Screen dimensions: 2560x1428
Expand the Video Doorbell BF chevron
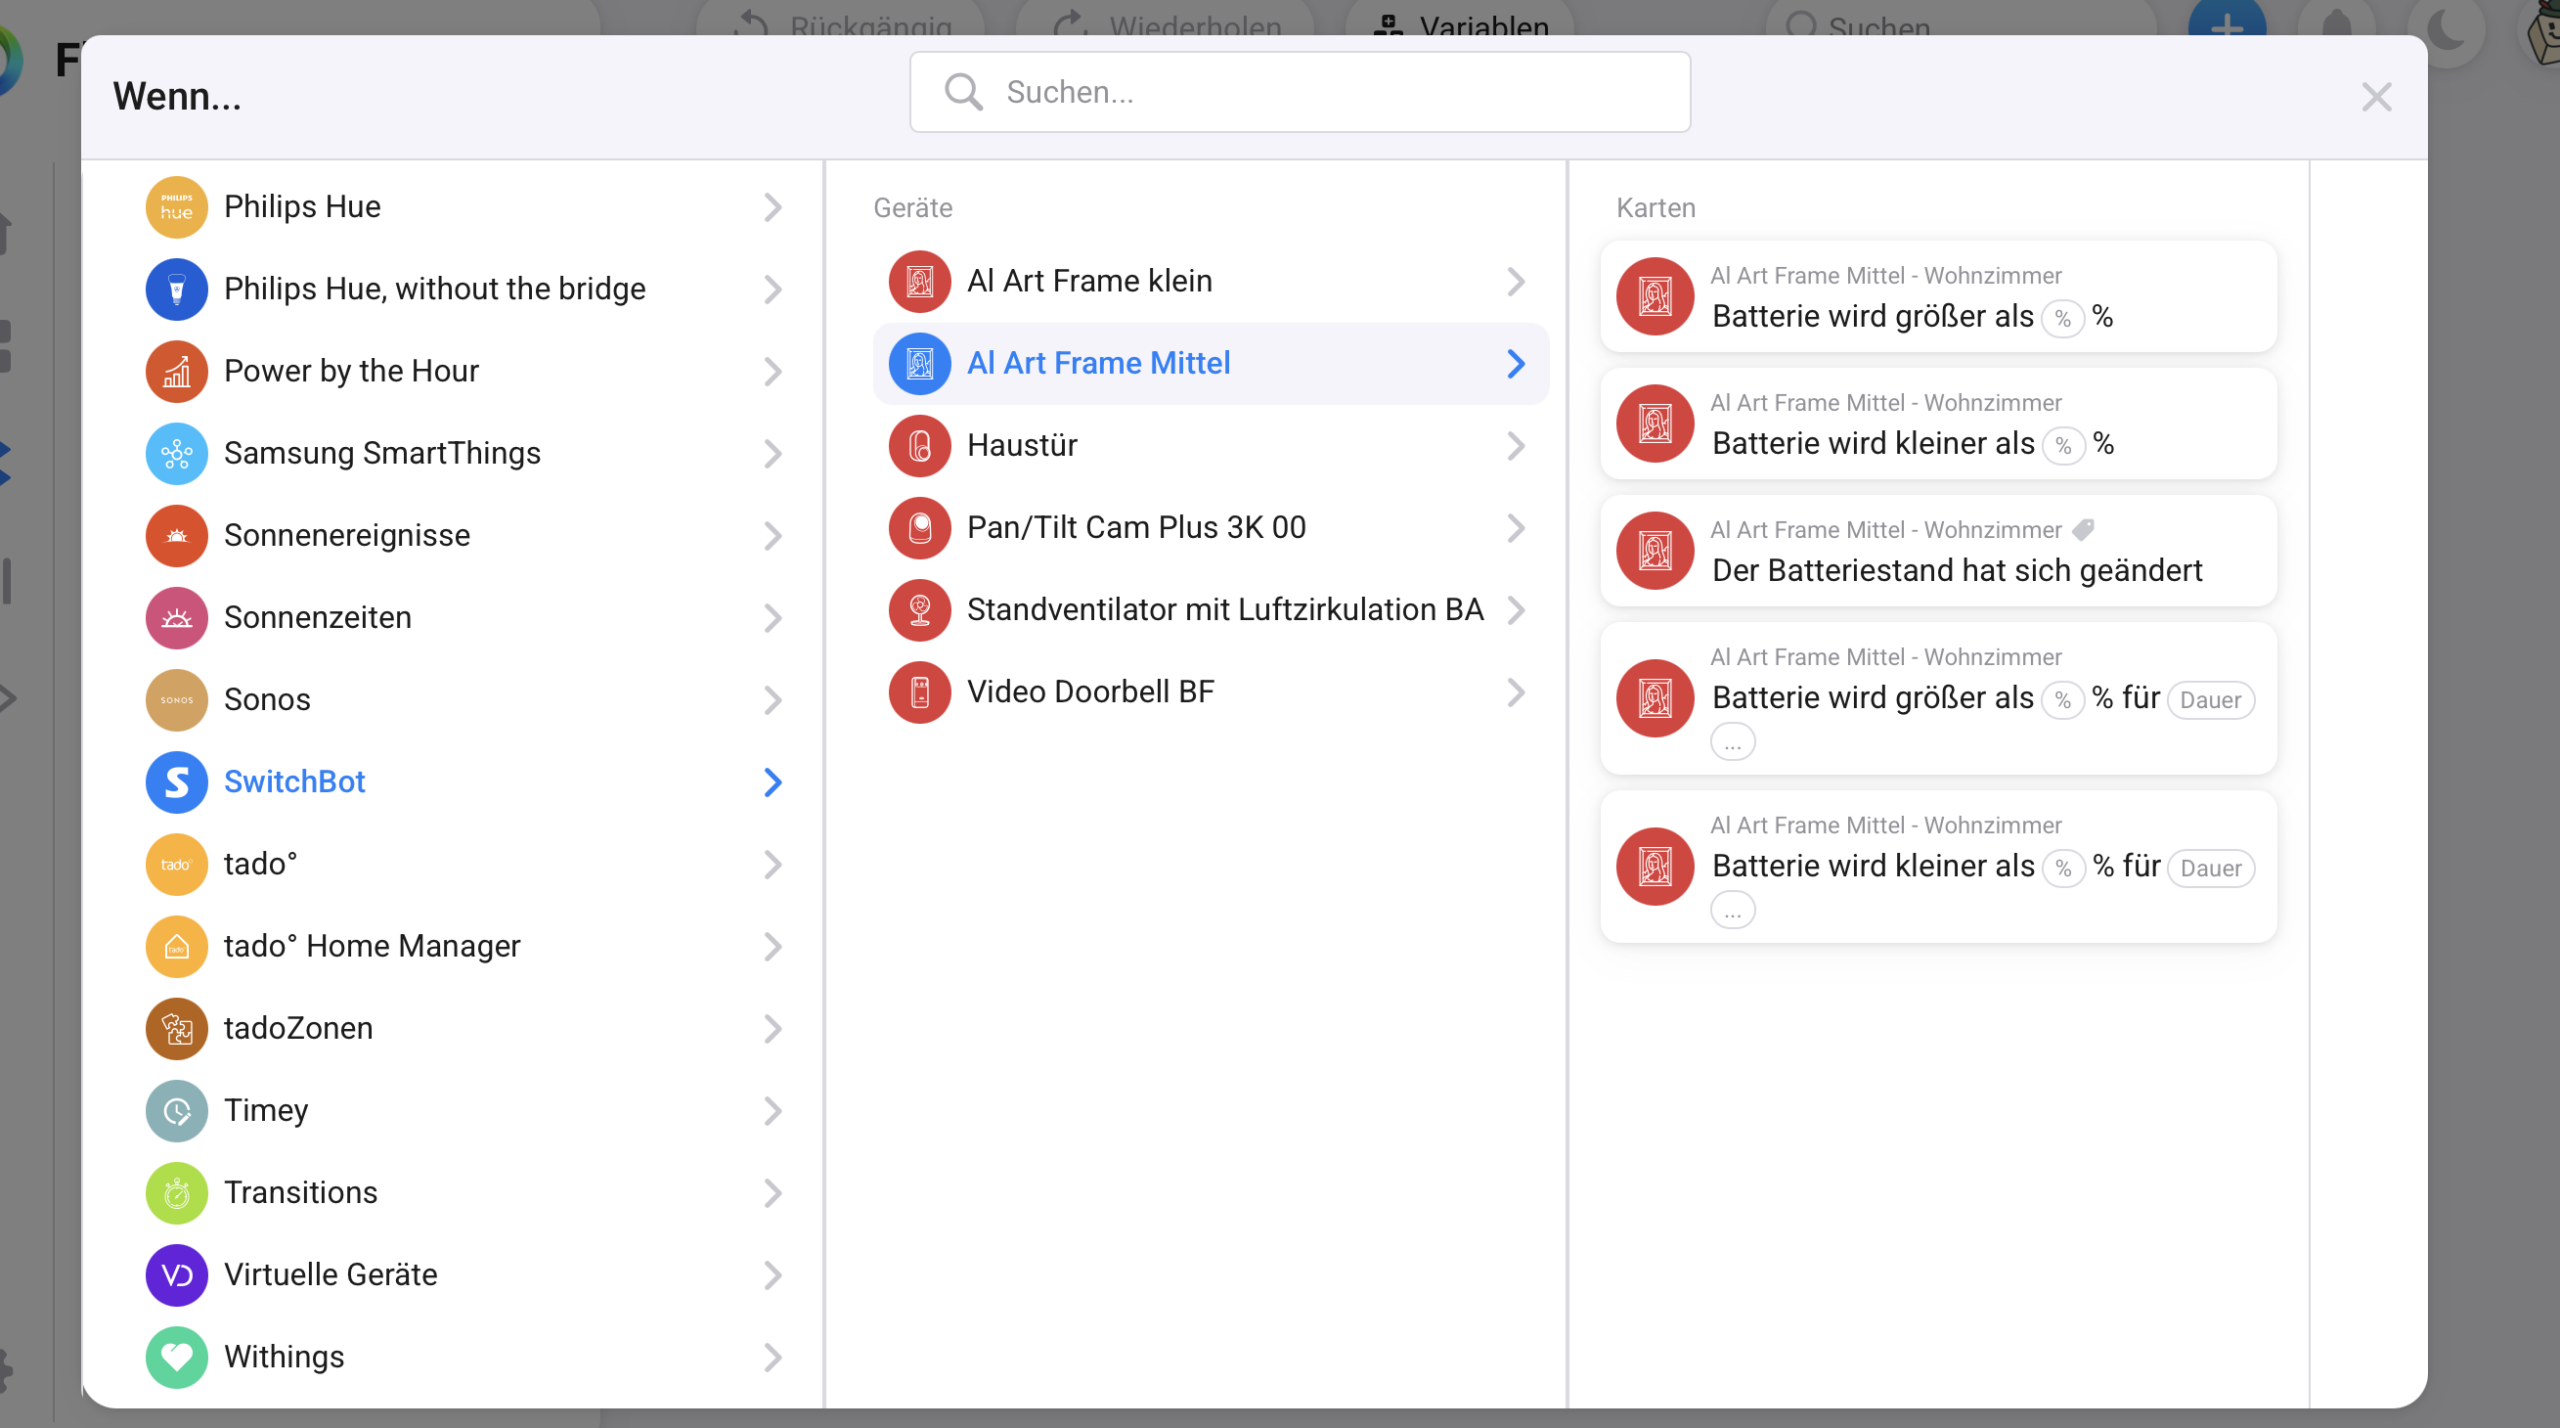coord(1516,691)
